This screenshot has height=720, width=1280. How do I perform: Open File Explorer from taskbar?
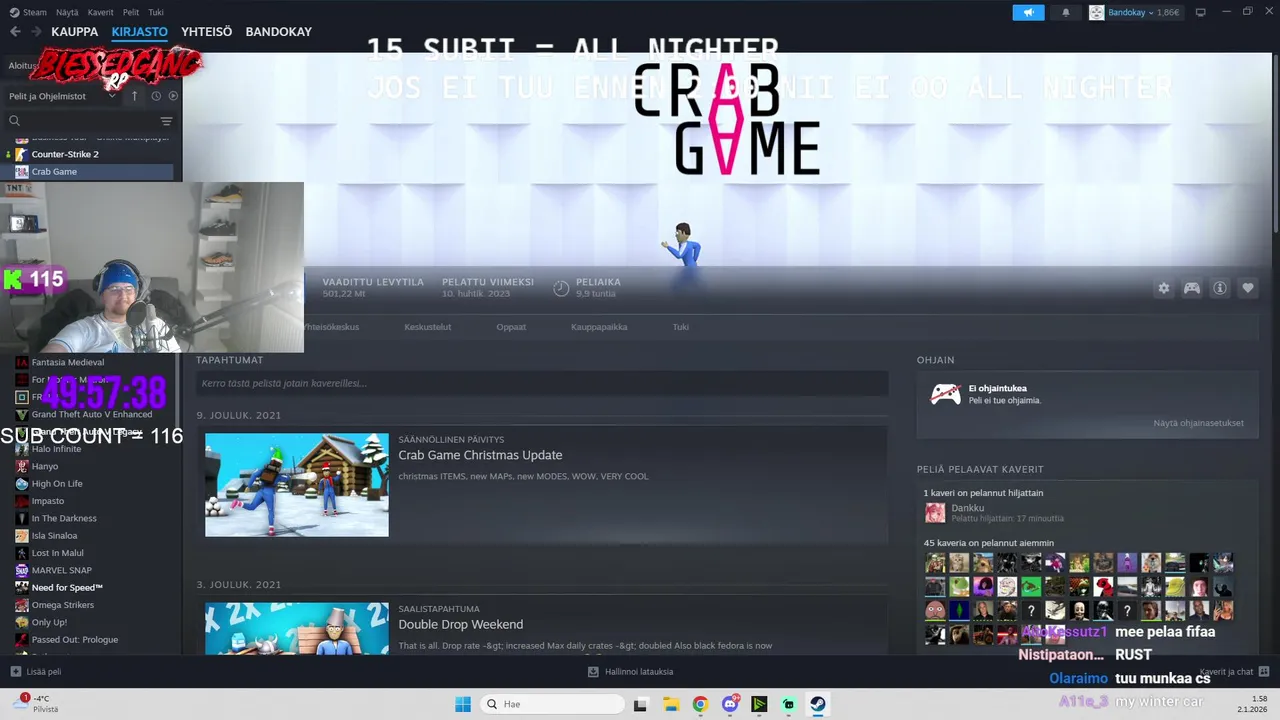coord(671,704)
